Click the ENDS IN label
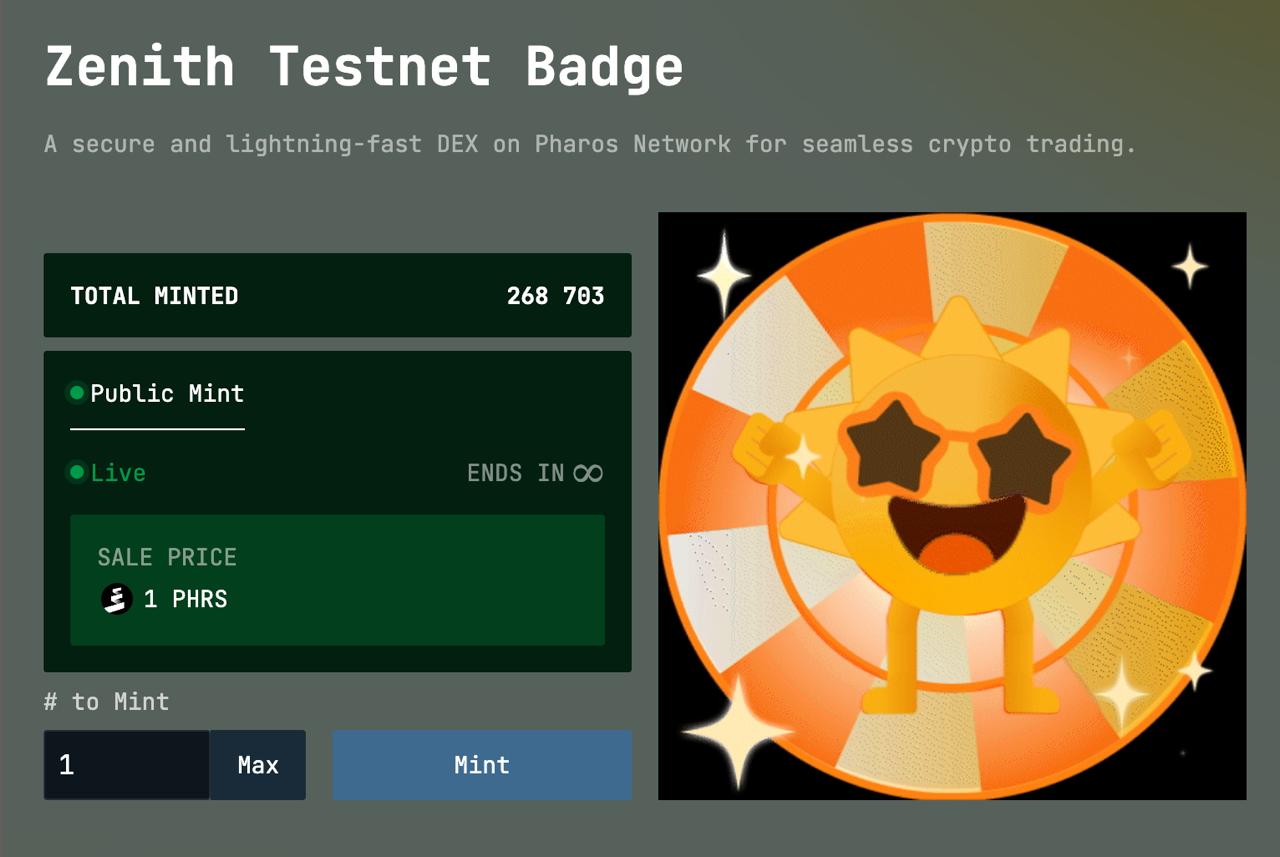The image size is (1280, 857). pyautogui.click(x=516, y=473)
